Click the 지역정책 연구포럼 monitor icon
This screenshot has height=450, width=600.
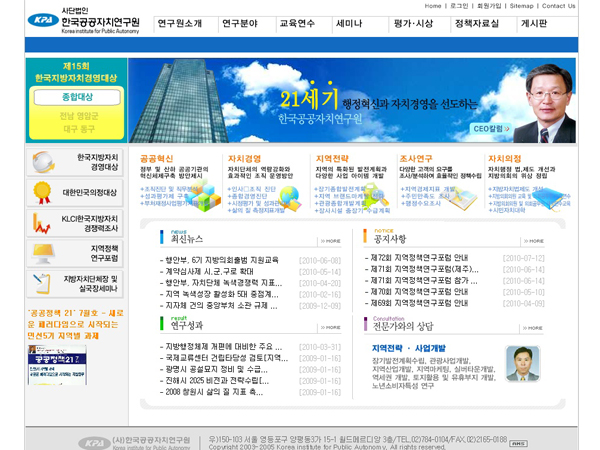(42, 253)
